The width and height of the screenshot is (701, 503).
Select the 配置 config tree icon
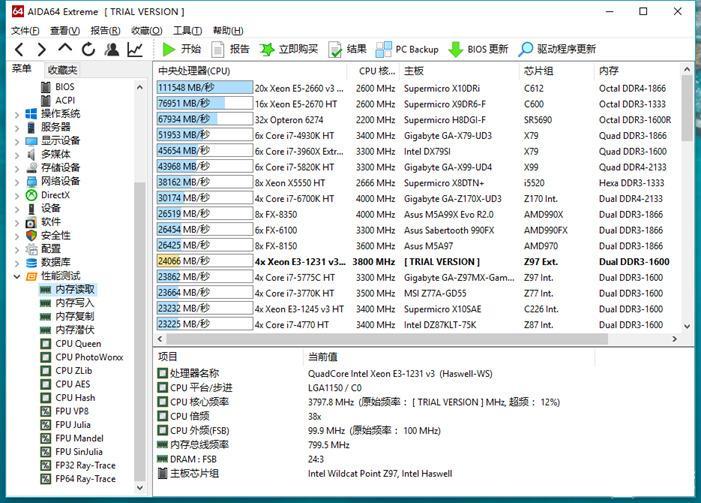pos(31,249)
